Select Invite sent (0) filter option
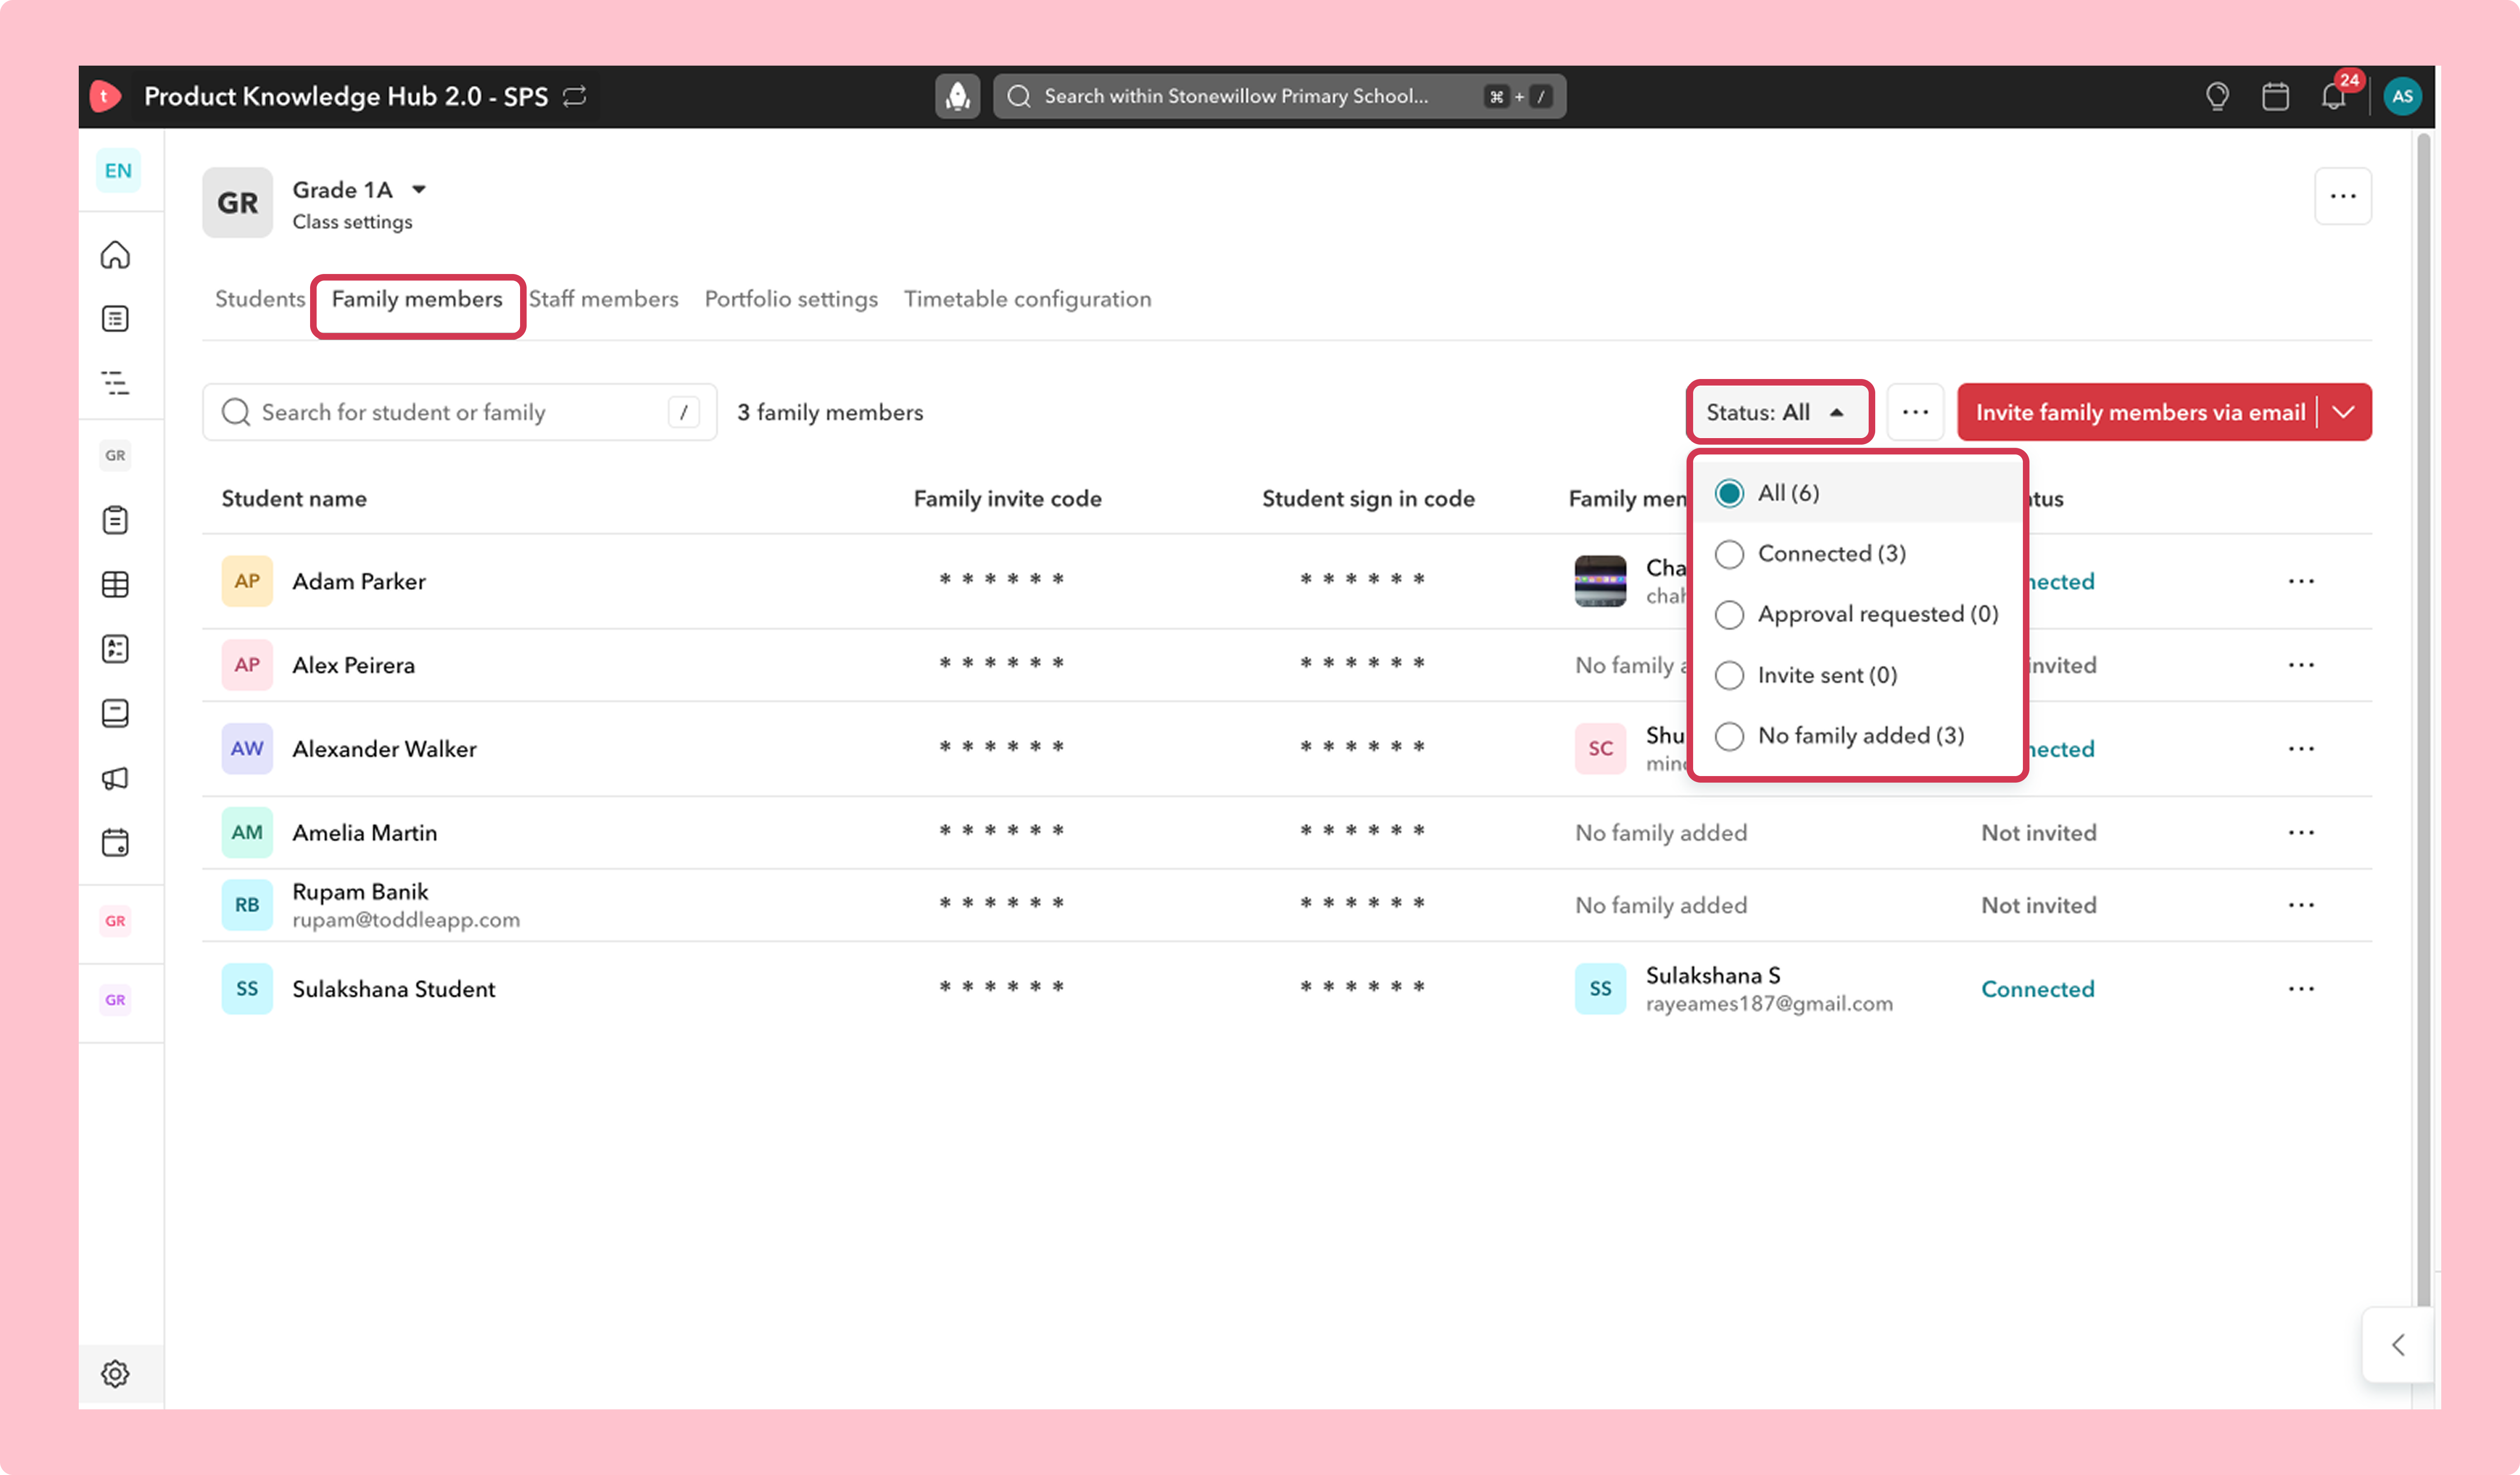 [x=1858, y=675]
